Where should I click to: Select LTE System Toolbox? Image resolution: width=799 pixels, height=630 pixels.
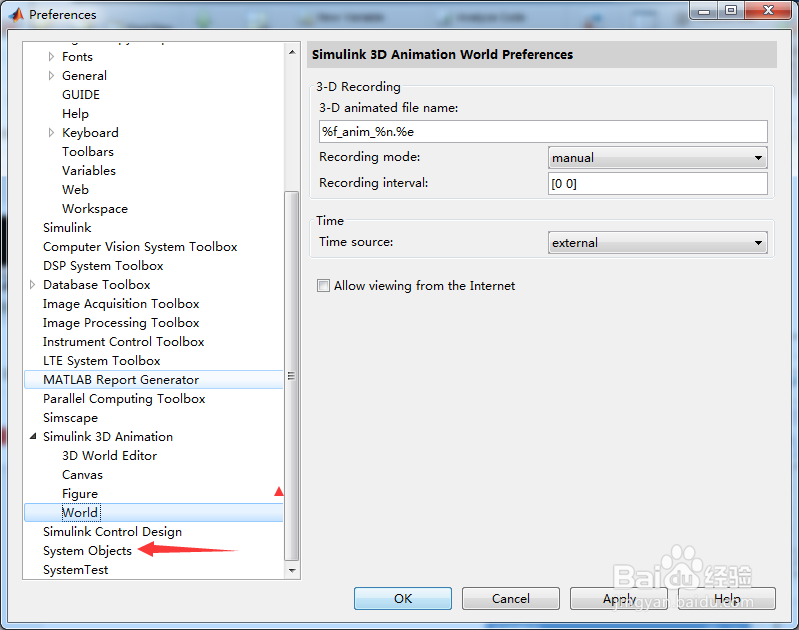point(101,360)
